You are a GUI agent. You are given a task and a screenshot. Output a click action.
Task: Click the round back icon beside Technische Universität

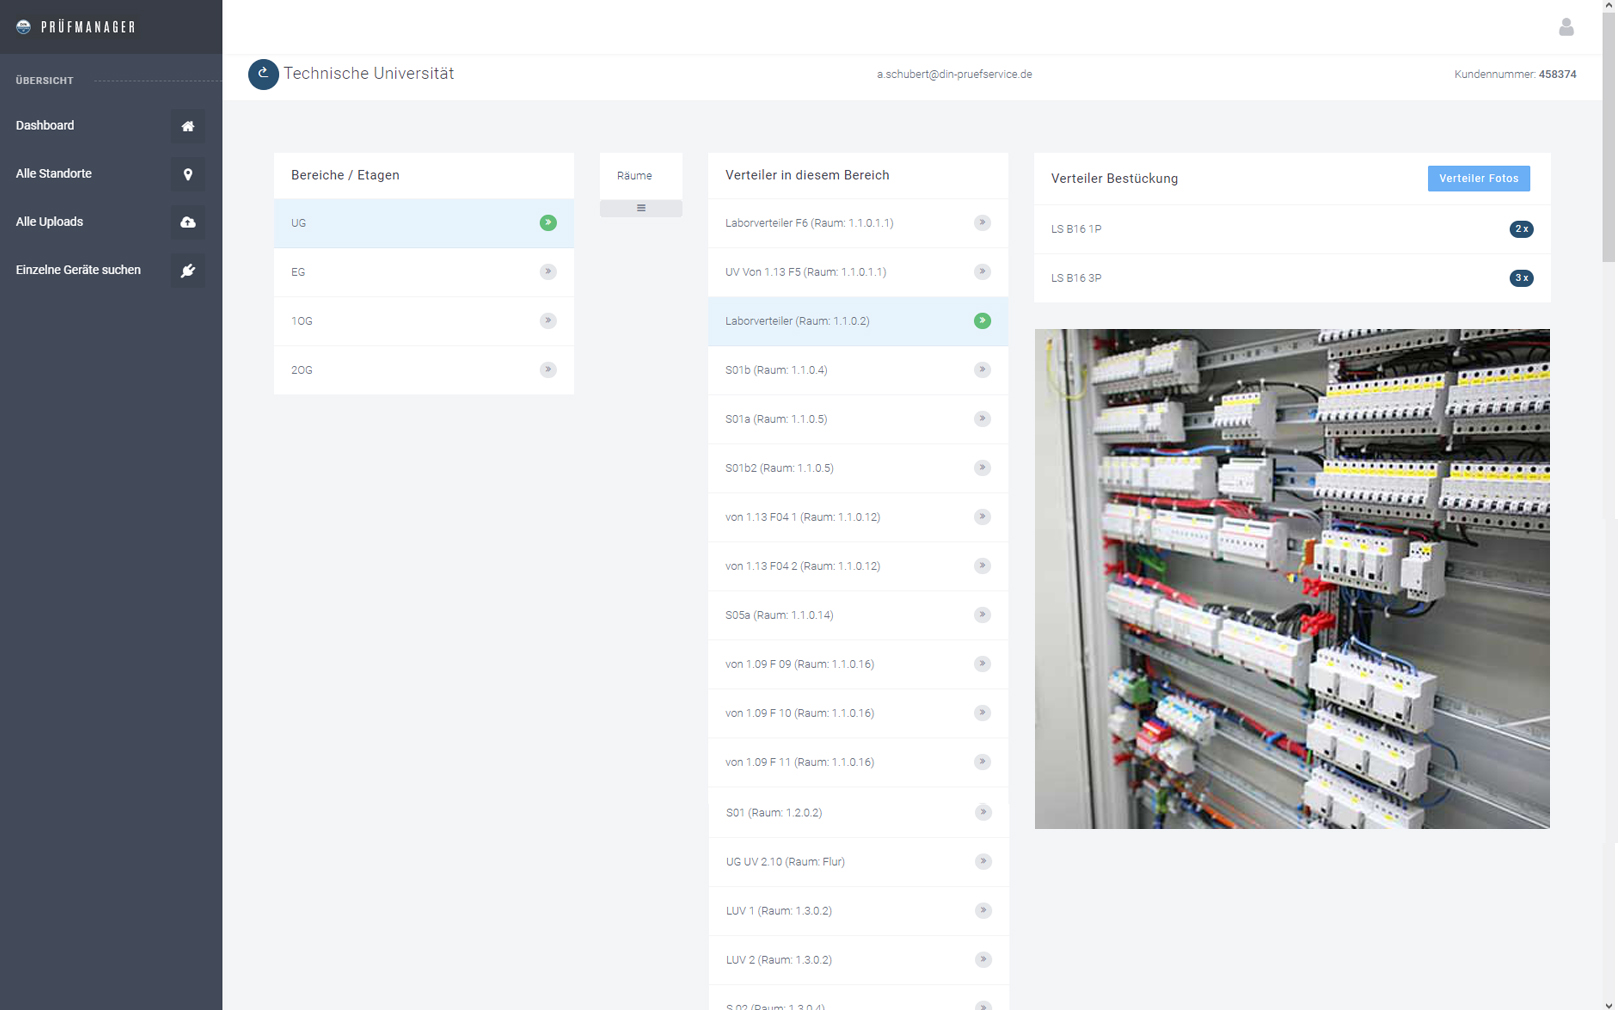pyautogui.click(x=263, y=74)
